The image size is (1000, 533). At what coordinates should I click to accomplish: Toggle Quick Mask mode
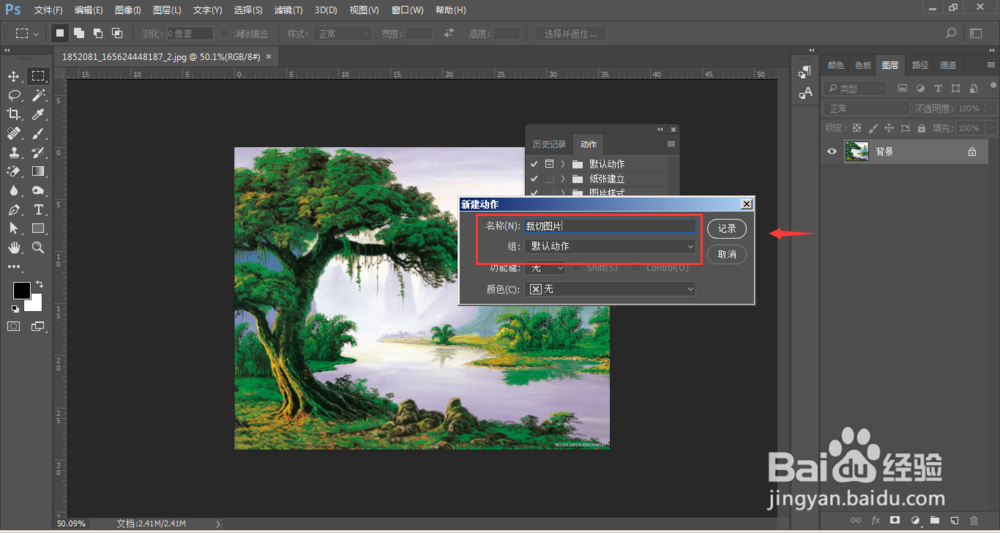(x=13, y=326)
